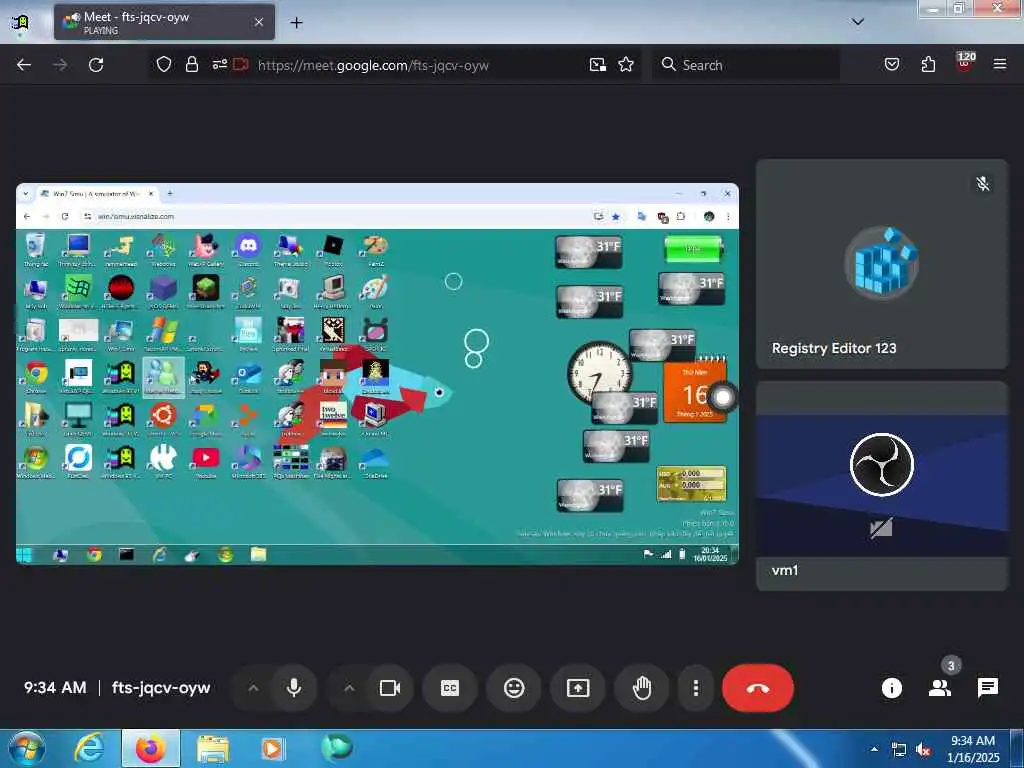
Task: Open the Firefox list all tabs dropdown
Action: click(858, 22)
